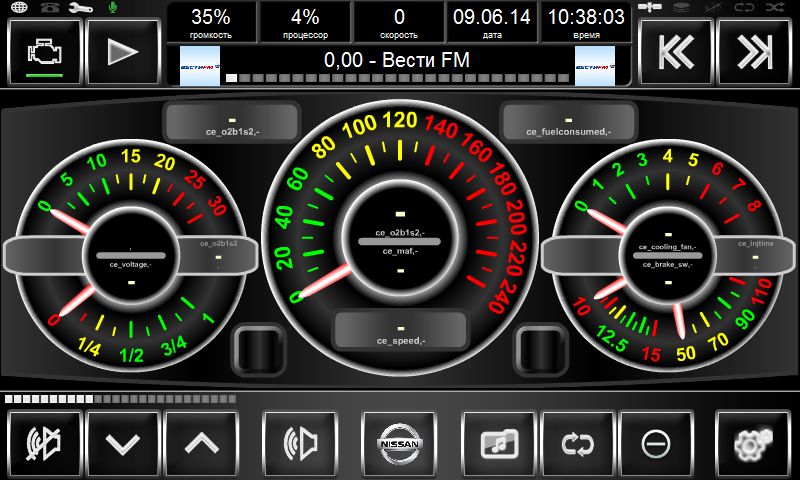Click the 120 mark on the speedometer
The height and width of the screenshot is (480, 800).
pyautogui.click(x=399, y=120)
